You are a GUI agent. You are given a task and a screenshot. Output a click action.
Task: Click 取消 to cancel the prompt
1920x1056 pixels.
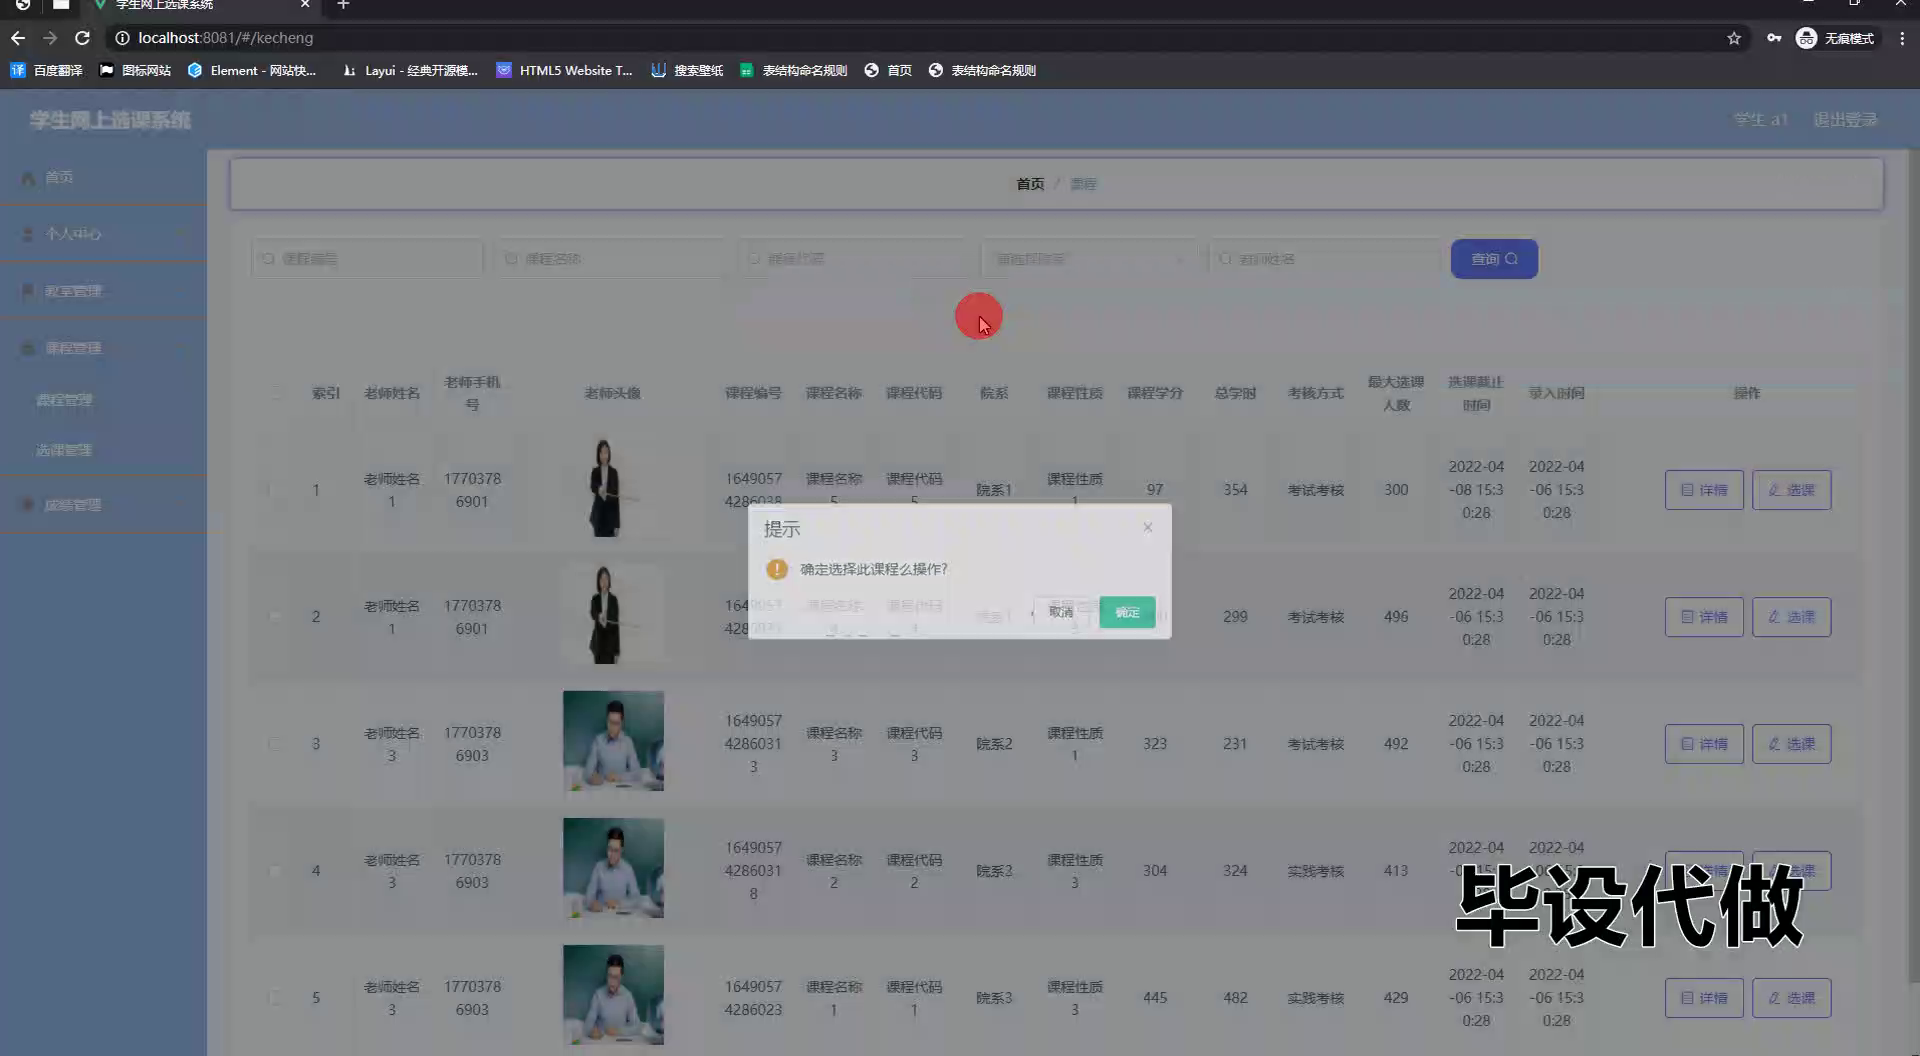point(1060,612)
